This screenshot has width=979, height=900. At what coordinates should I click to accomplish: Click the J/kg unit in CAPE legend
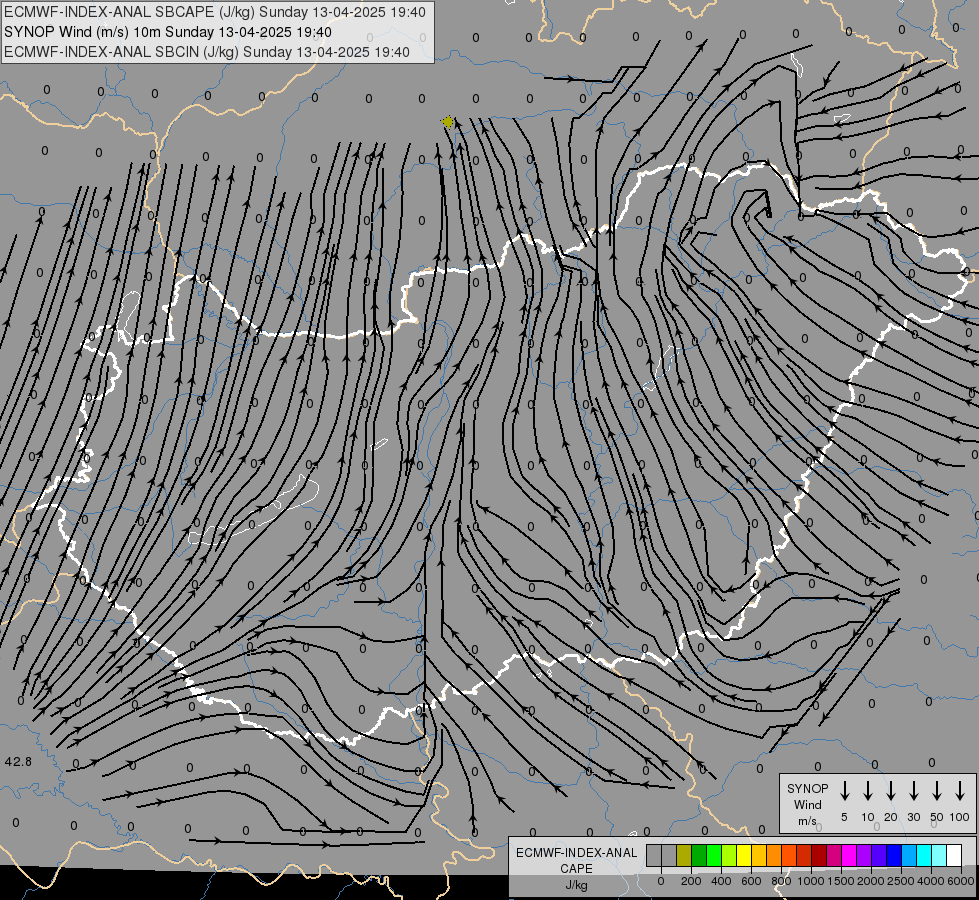pos(576,885)
